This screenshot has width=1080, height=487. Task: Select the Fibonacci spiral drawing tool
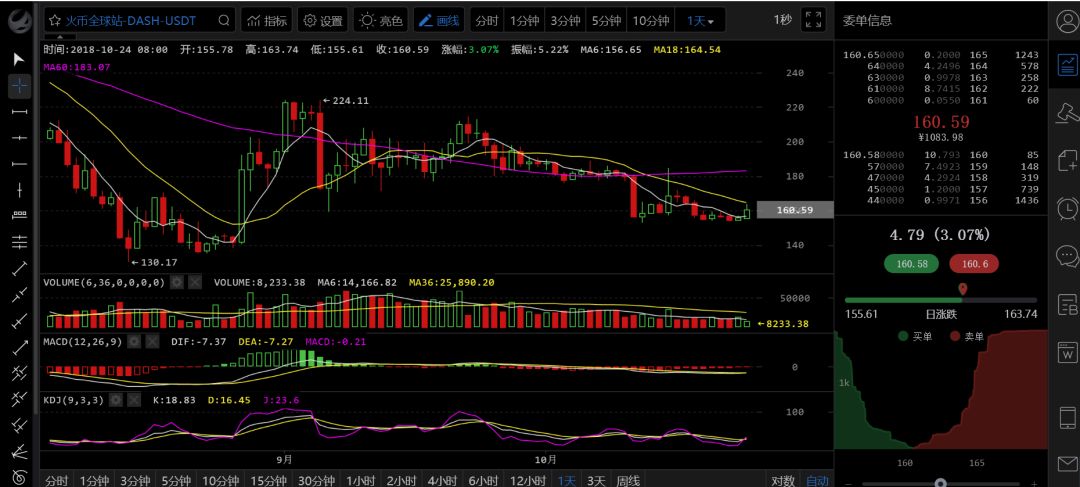click(x=19, y=476)
